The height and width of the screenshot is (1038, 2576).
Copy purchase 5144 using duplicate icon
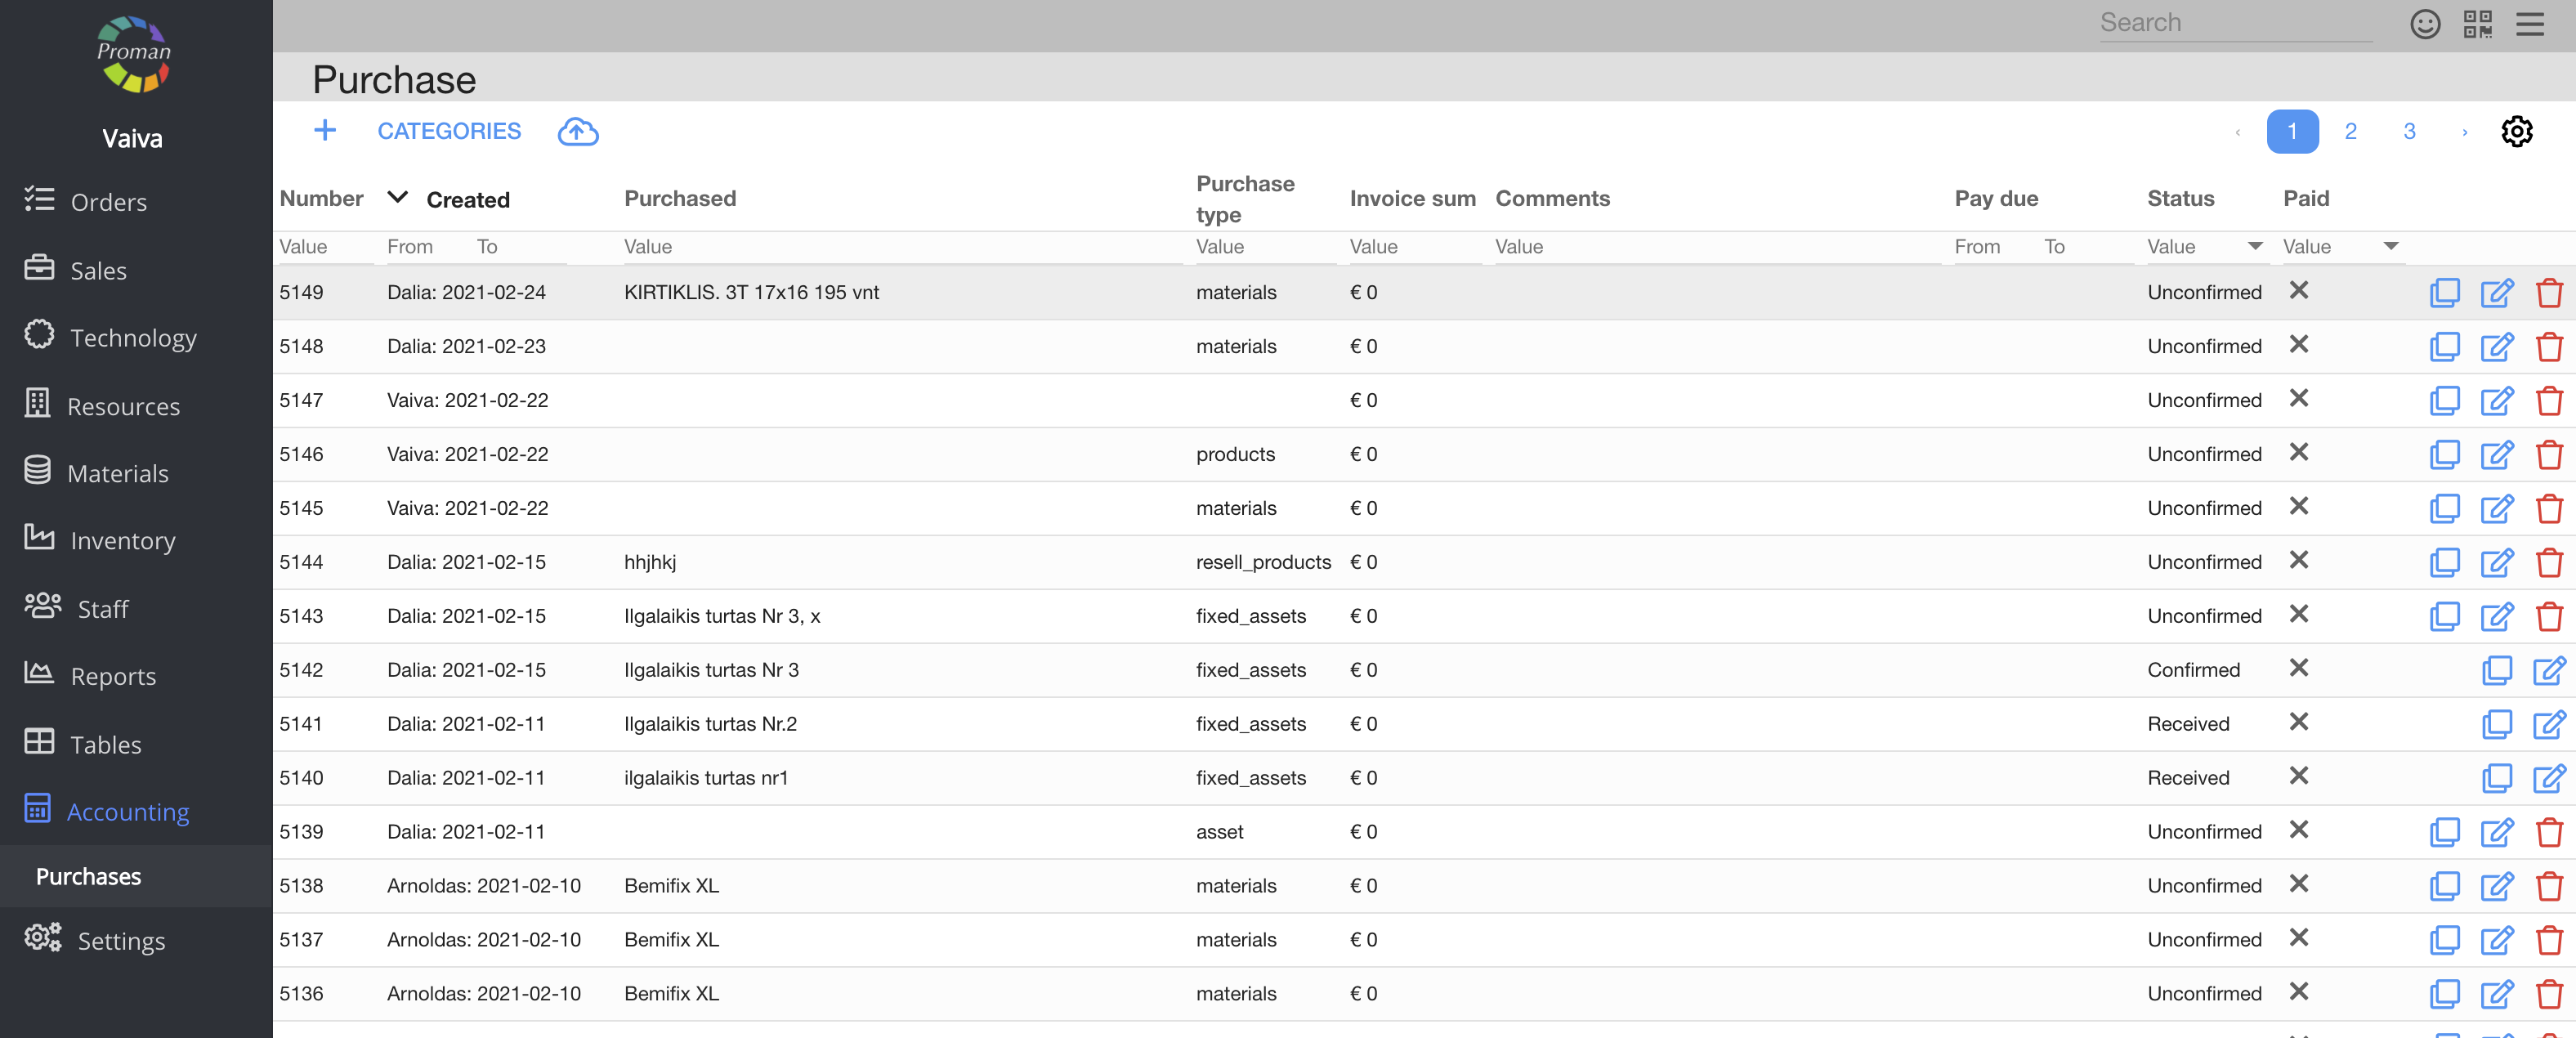[x=2444, y=562]
